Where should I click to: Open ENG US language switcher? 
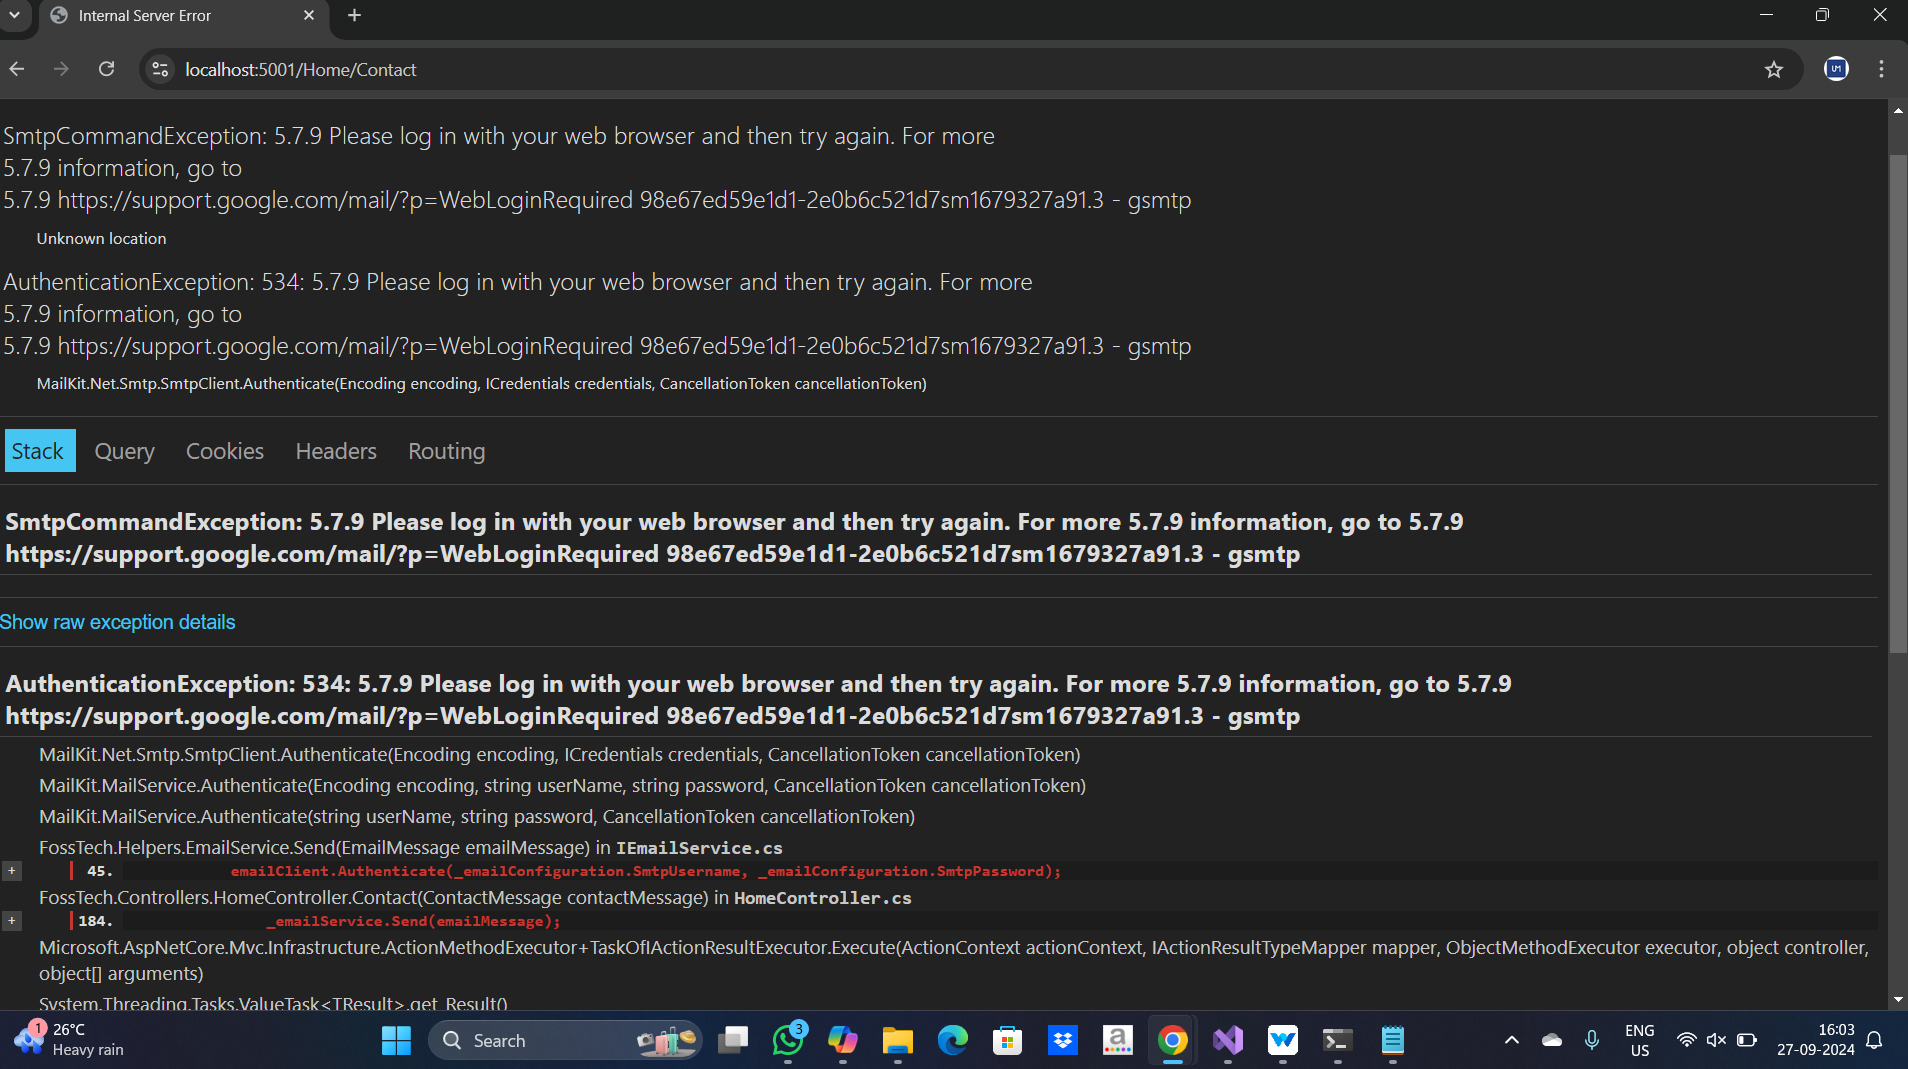point(1640,1041)
